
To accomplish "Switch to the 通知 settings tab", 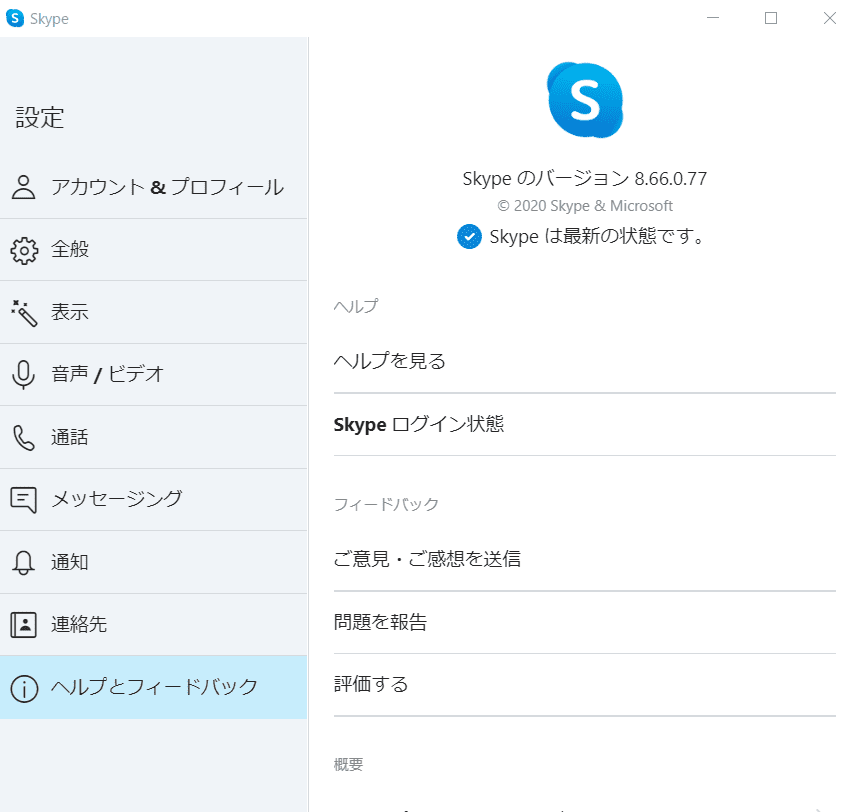I will pos(70,562).
